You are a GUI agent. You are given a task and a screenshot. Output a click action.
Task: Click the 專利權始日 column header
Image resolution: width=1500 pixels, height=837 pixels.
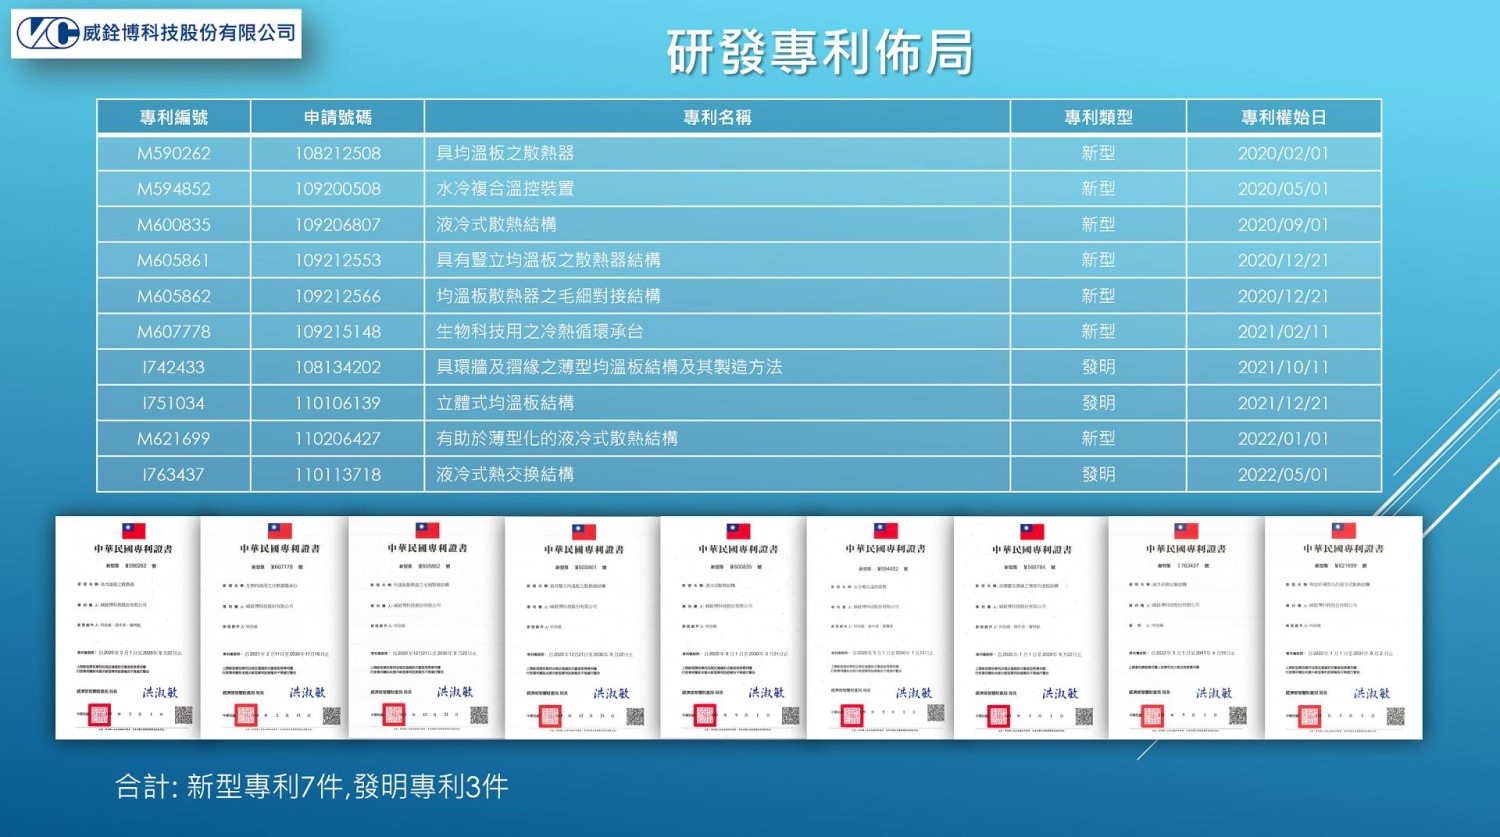pos(1283,117)
